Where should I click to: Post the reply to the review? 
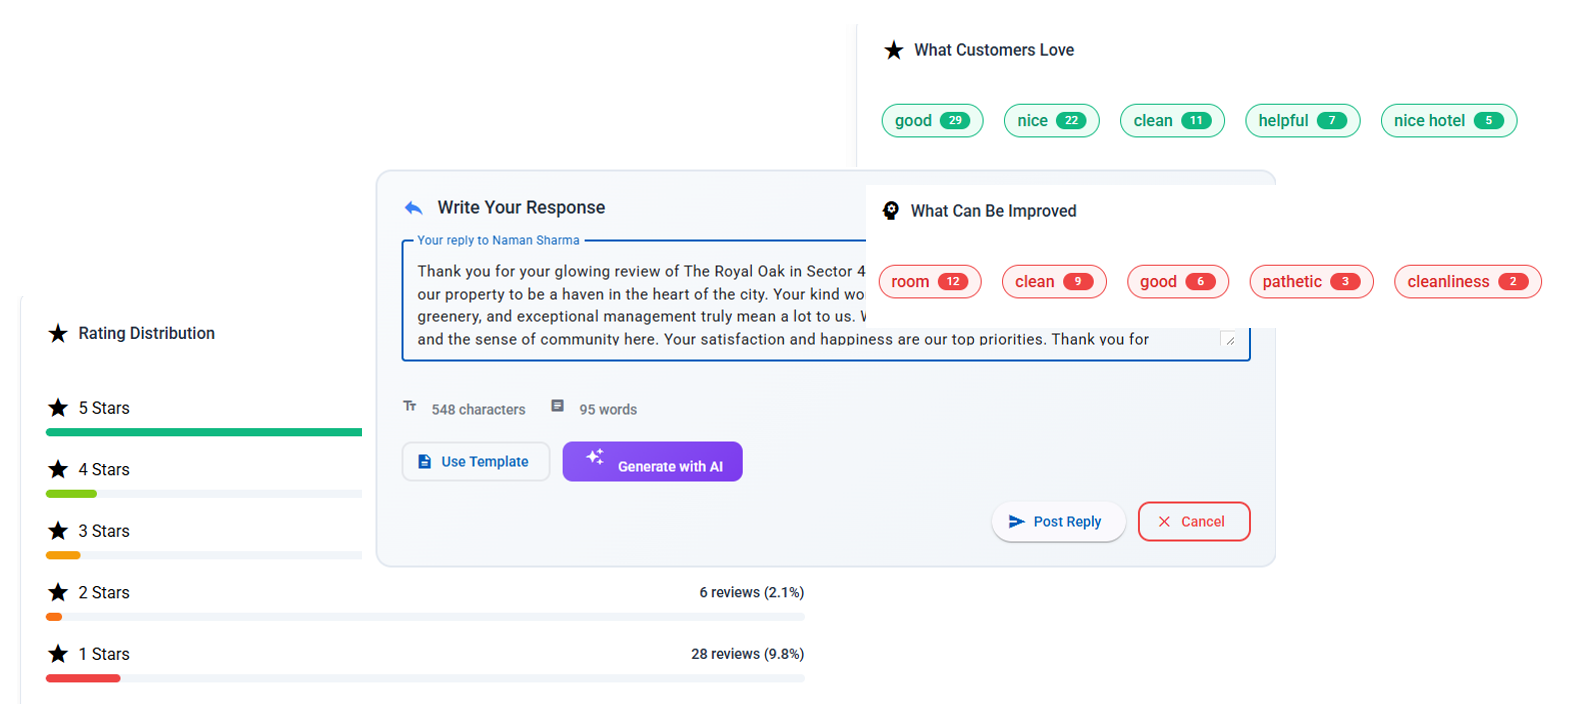pos(1057,522)
